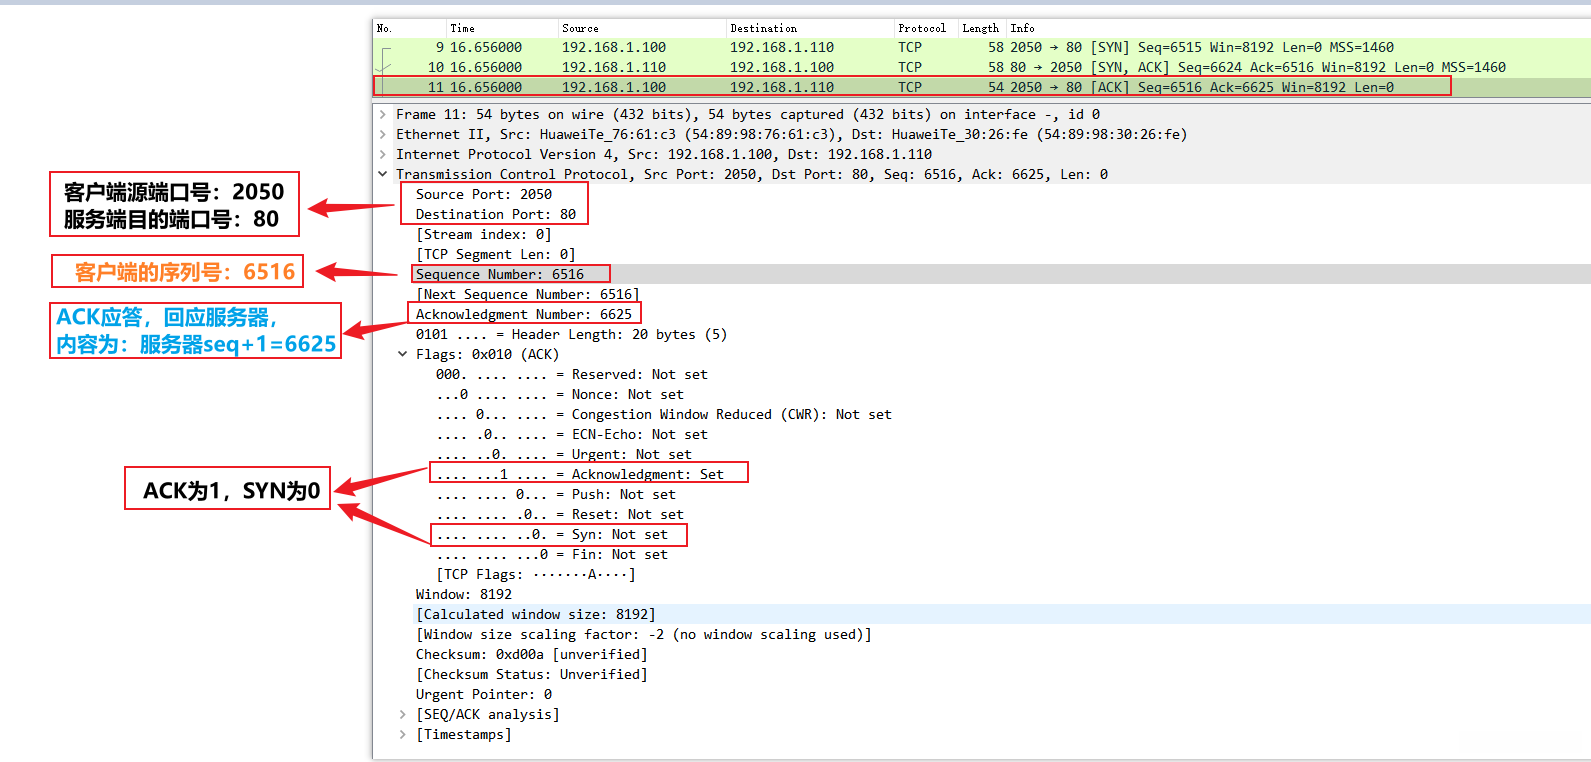Click source 192.168.1.110 in packet 10
The width and height of the screenshot is (1591, 762).
[614, 67]
